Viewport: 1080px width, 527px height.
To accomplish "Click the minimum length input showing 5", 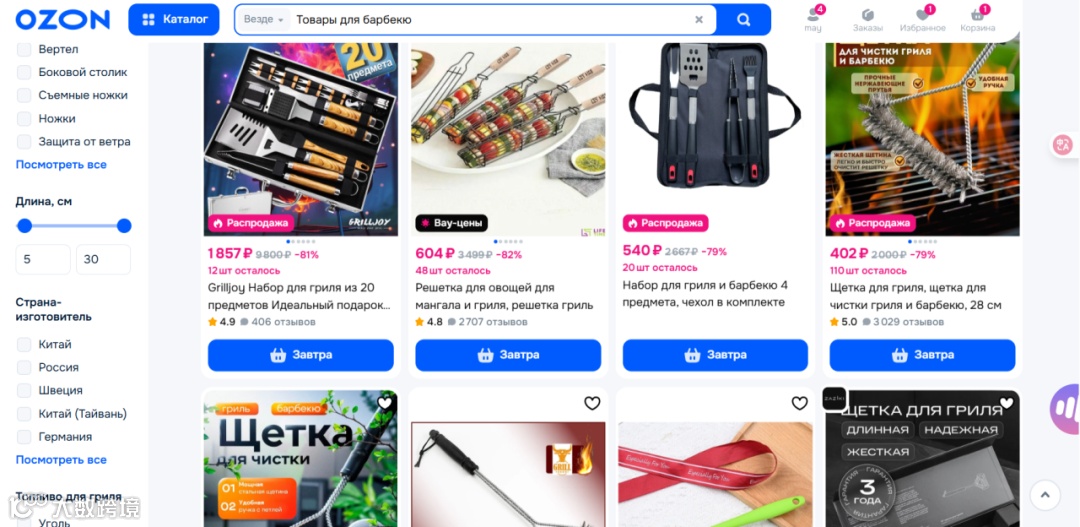I will coord(43,260).
